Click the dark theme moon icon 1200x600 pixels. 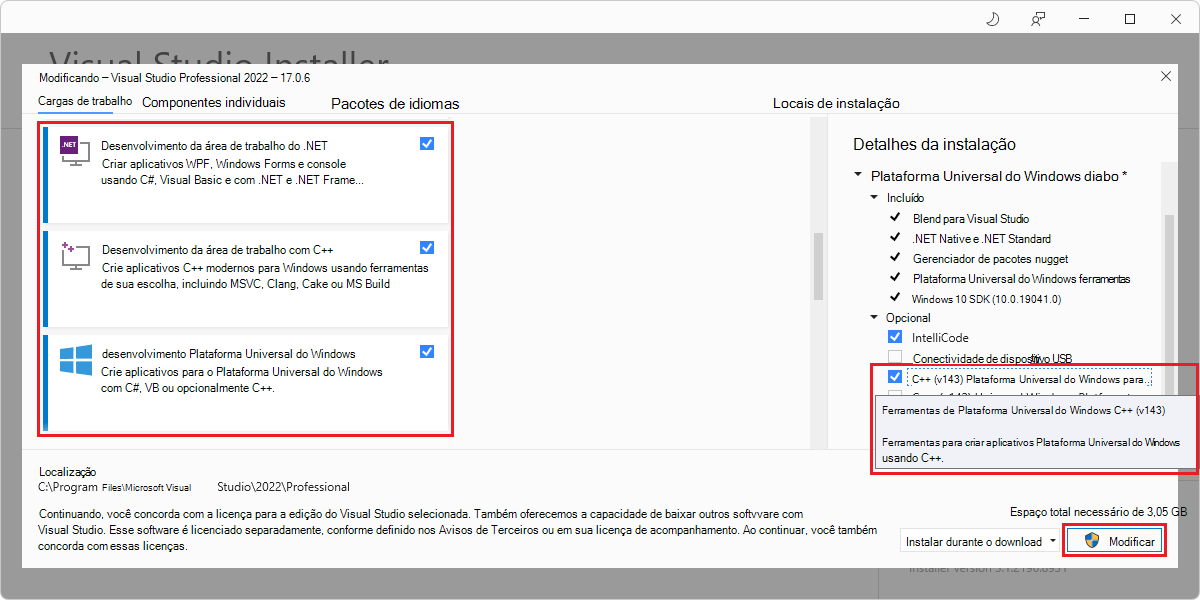(x=992, y=19)
